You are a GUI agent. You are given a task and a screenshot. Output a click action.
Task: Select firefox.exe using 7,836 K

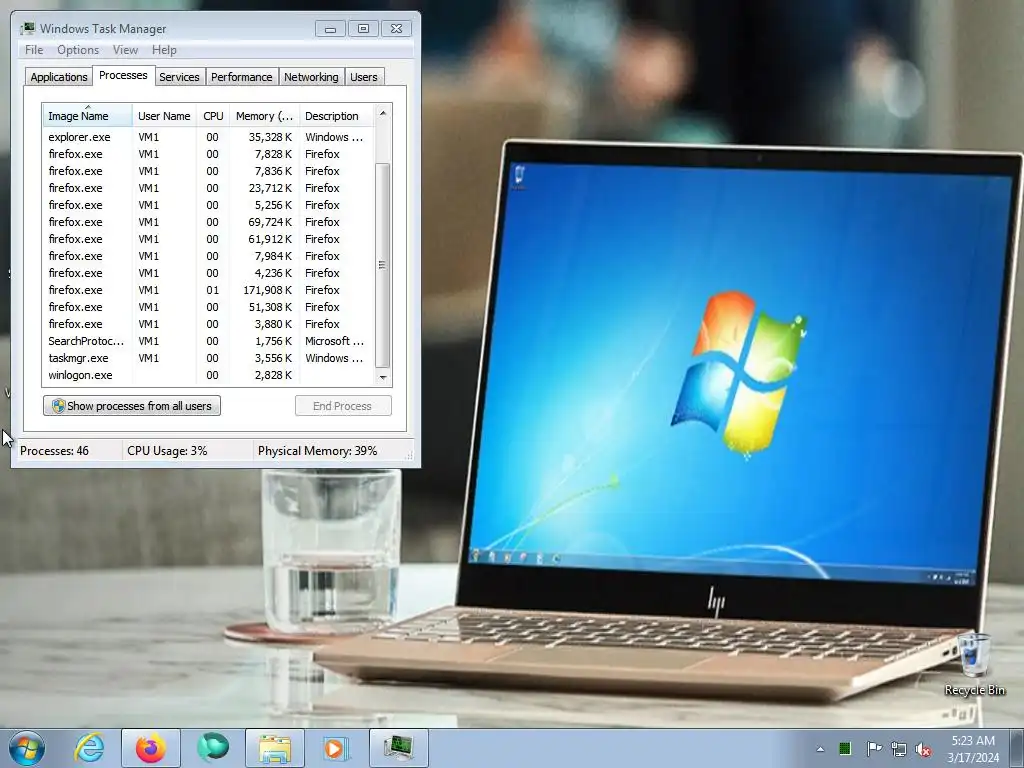208,171
